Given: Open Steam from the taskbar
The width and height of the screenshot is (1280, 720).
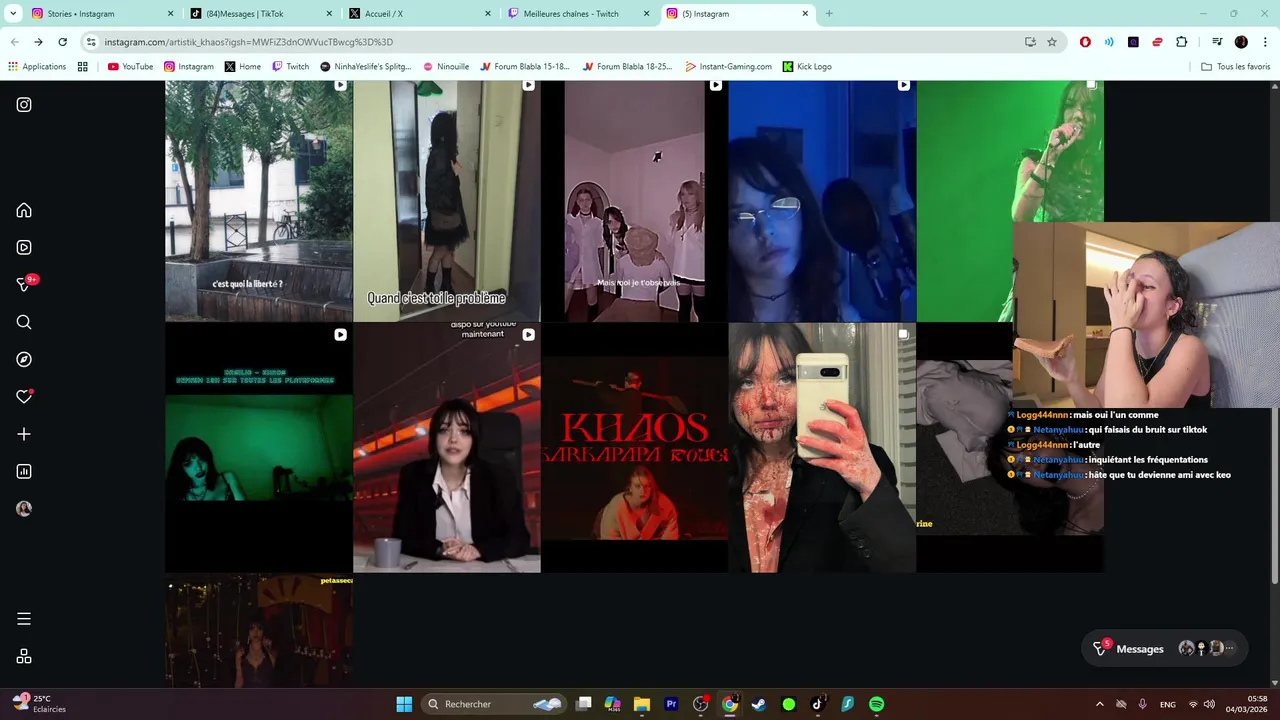Looking at the screenshot, I should 759,704.
